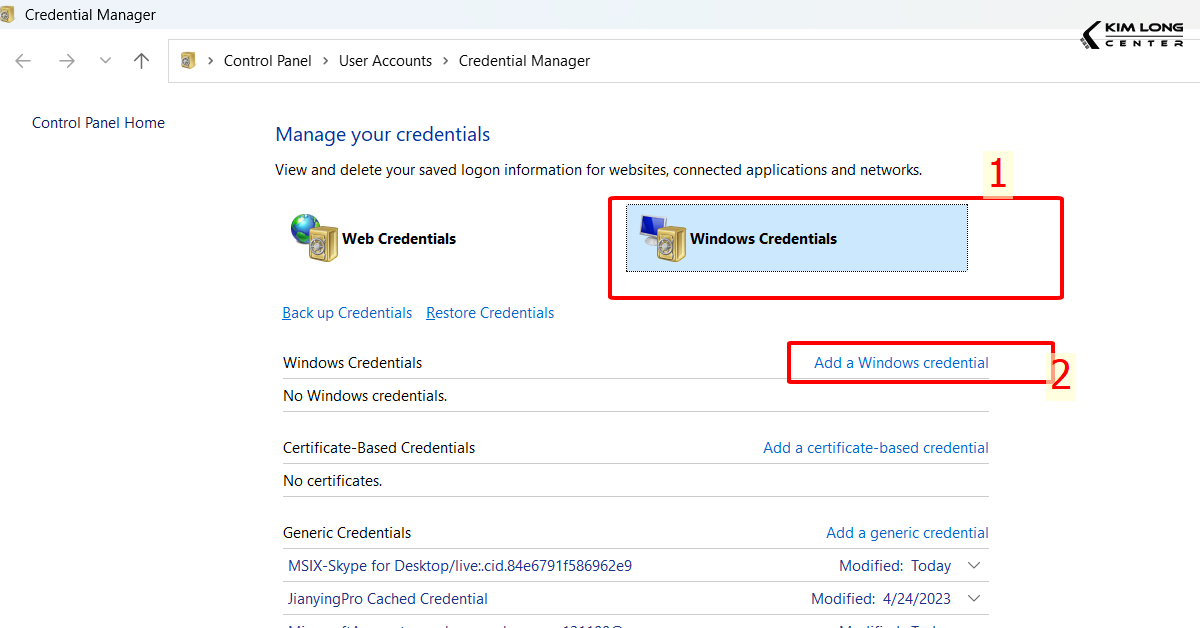Viewport: 1200px width, 628px height.
Task: Select the Windows Credentials vault icon
Action: (660, 238)
